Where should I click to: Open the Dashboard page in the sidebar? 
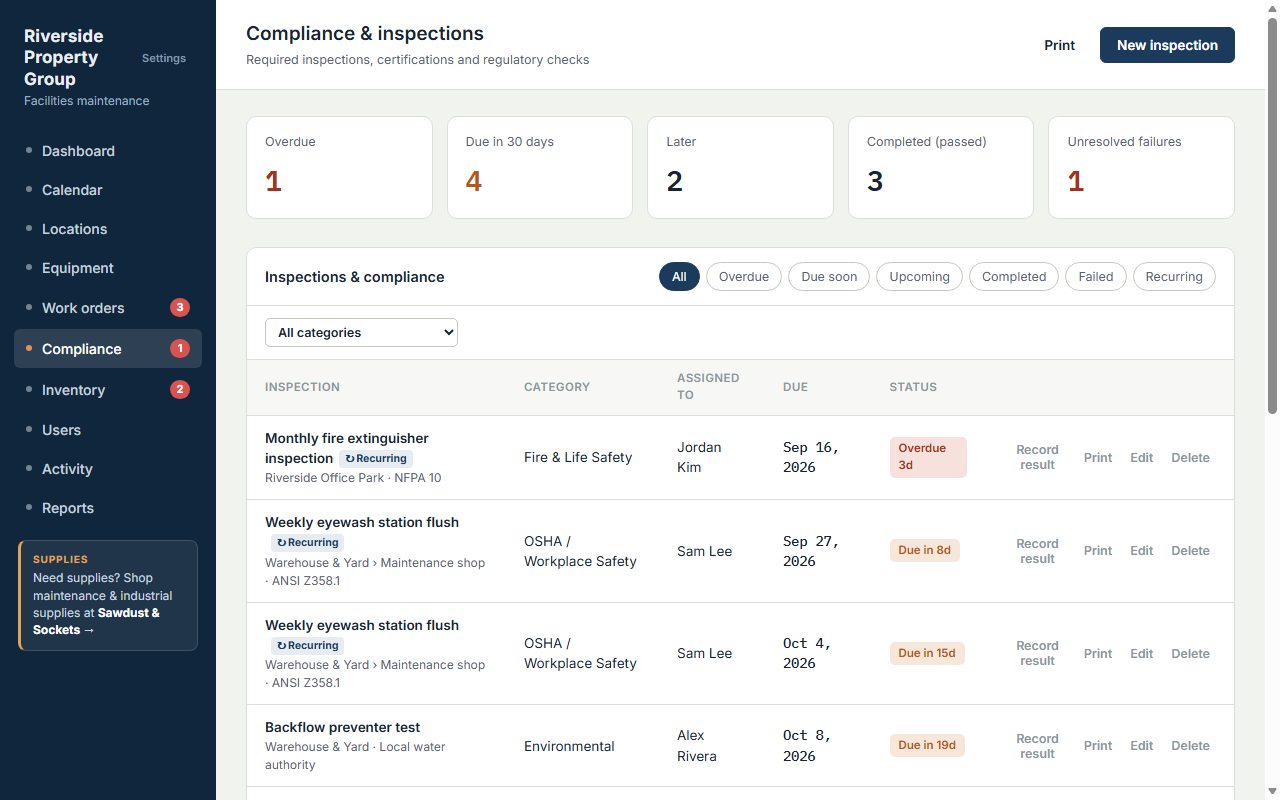[108, 151]
